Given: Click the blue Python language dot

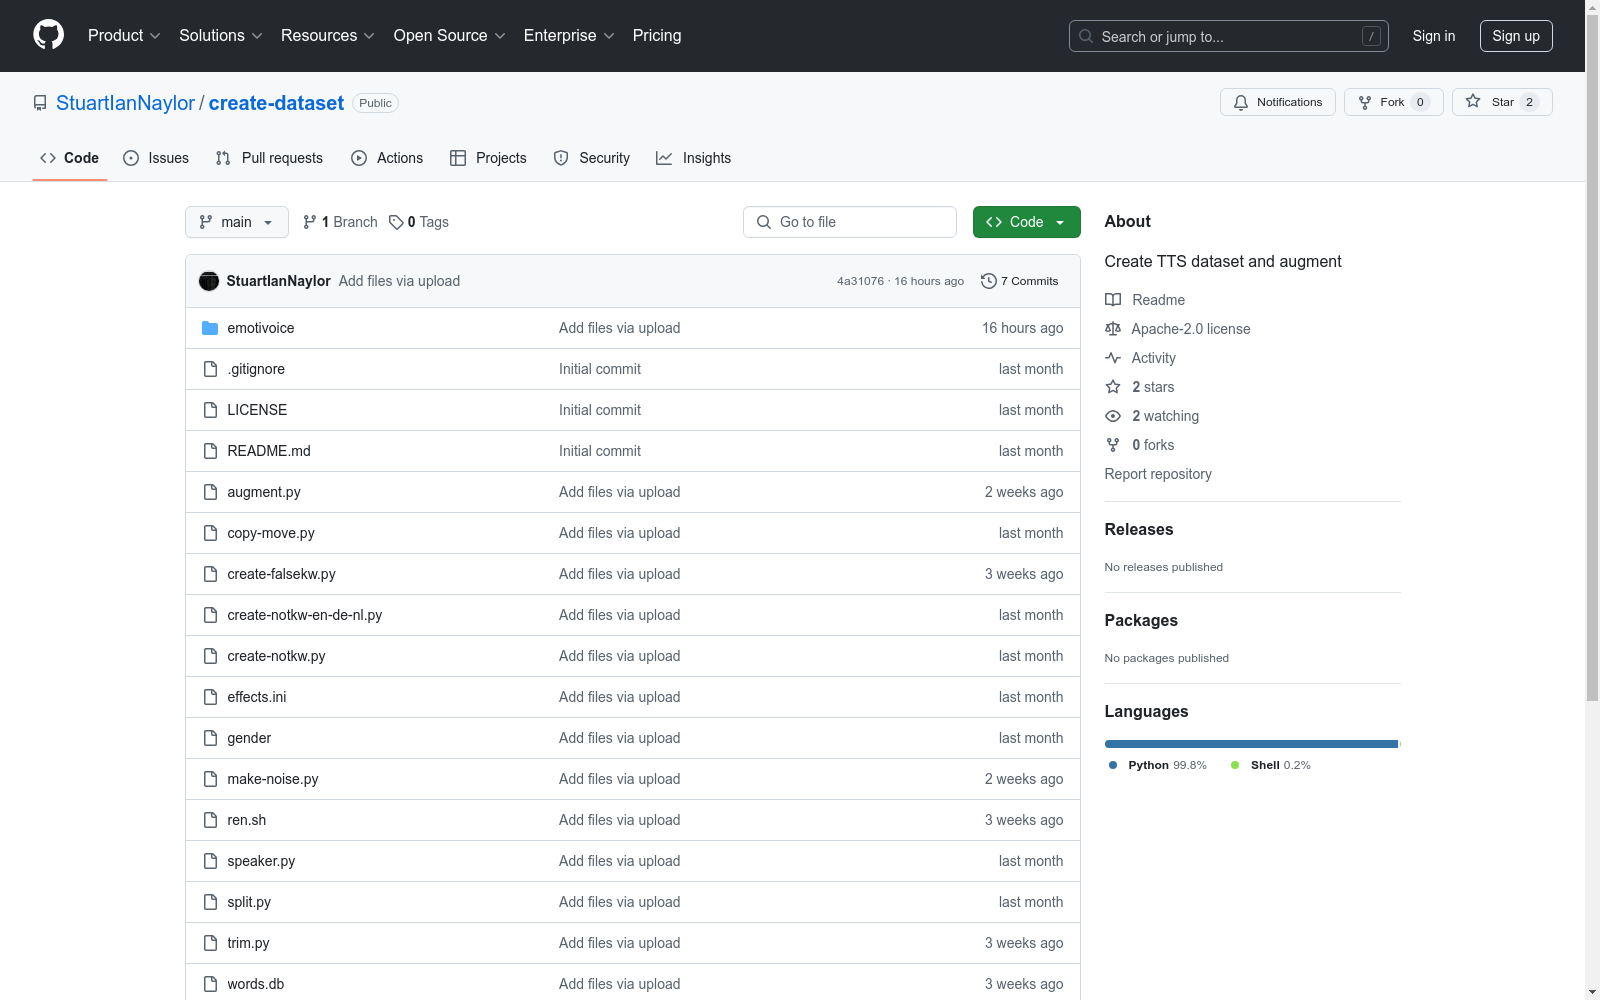Looking at the screenshot, I should pos(1113,765).
